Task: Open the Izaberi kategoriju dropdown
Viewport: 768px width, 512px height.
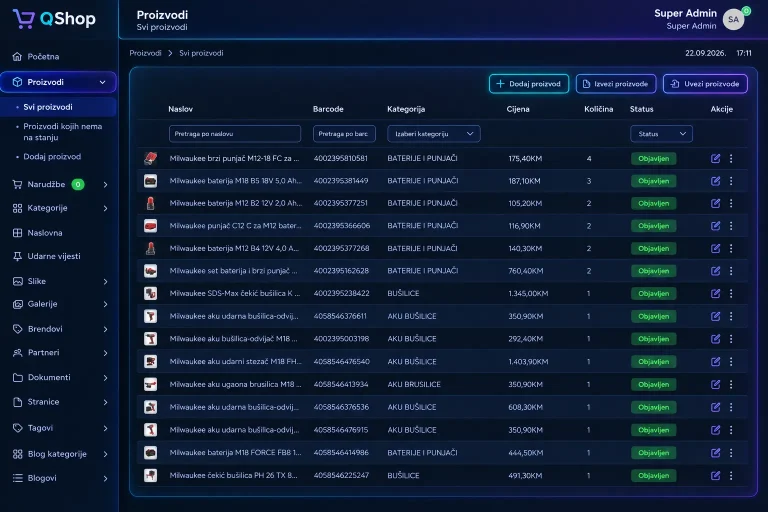Action: coord(433,134)
